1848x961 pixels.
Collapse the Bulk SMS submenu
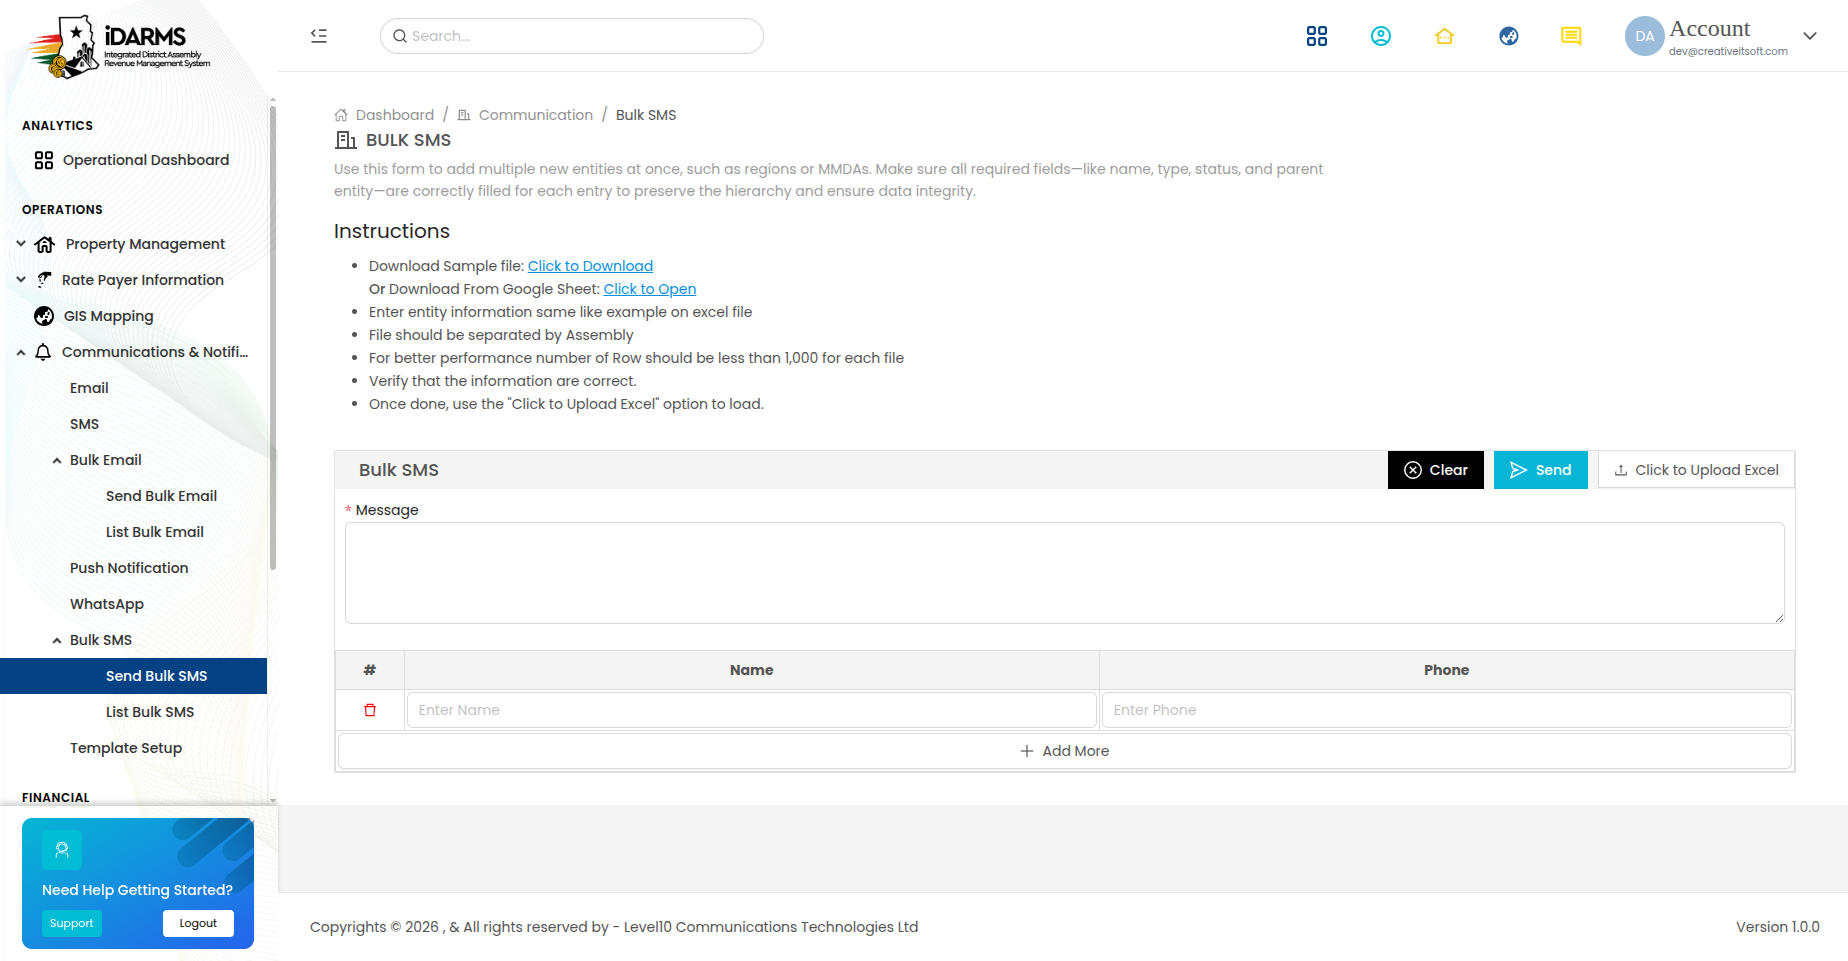pyautogui.click(x=57, y=640)
